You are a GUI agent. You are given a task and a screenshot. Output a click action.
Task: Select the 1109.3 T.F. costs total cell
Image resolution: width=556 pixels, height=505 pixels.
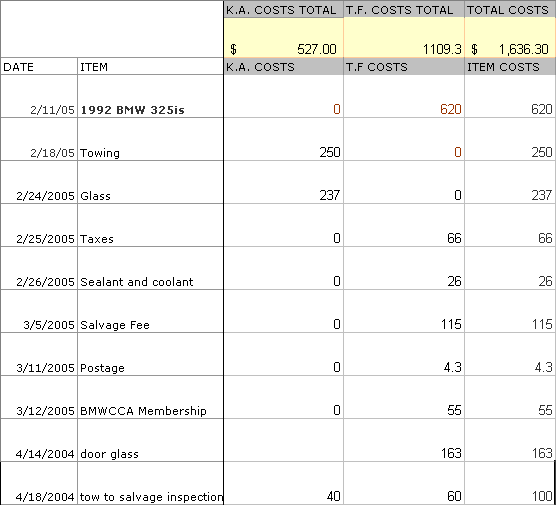pyautogui.click(x=404, y=38)
